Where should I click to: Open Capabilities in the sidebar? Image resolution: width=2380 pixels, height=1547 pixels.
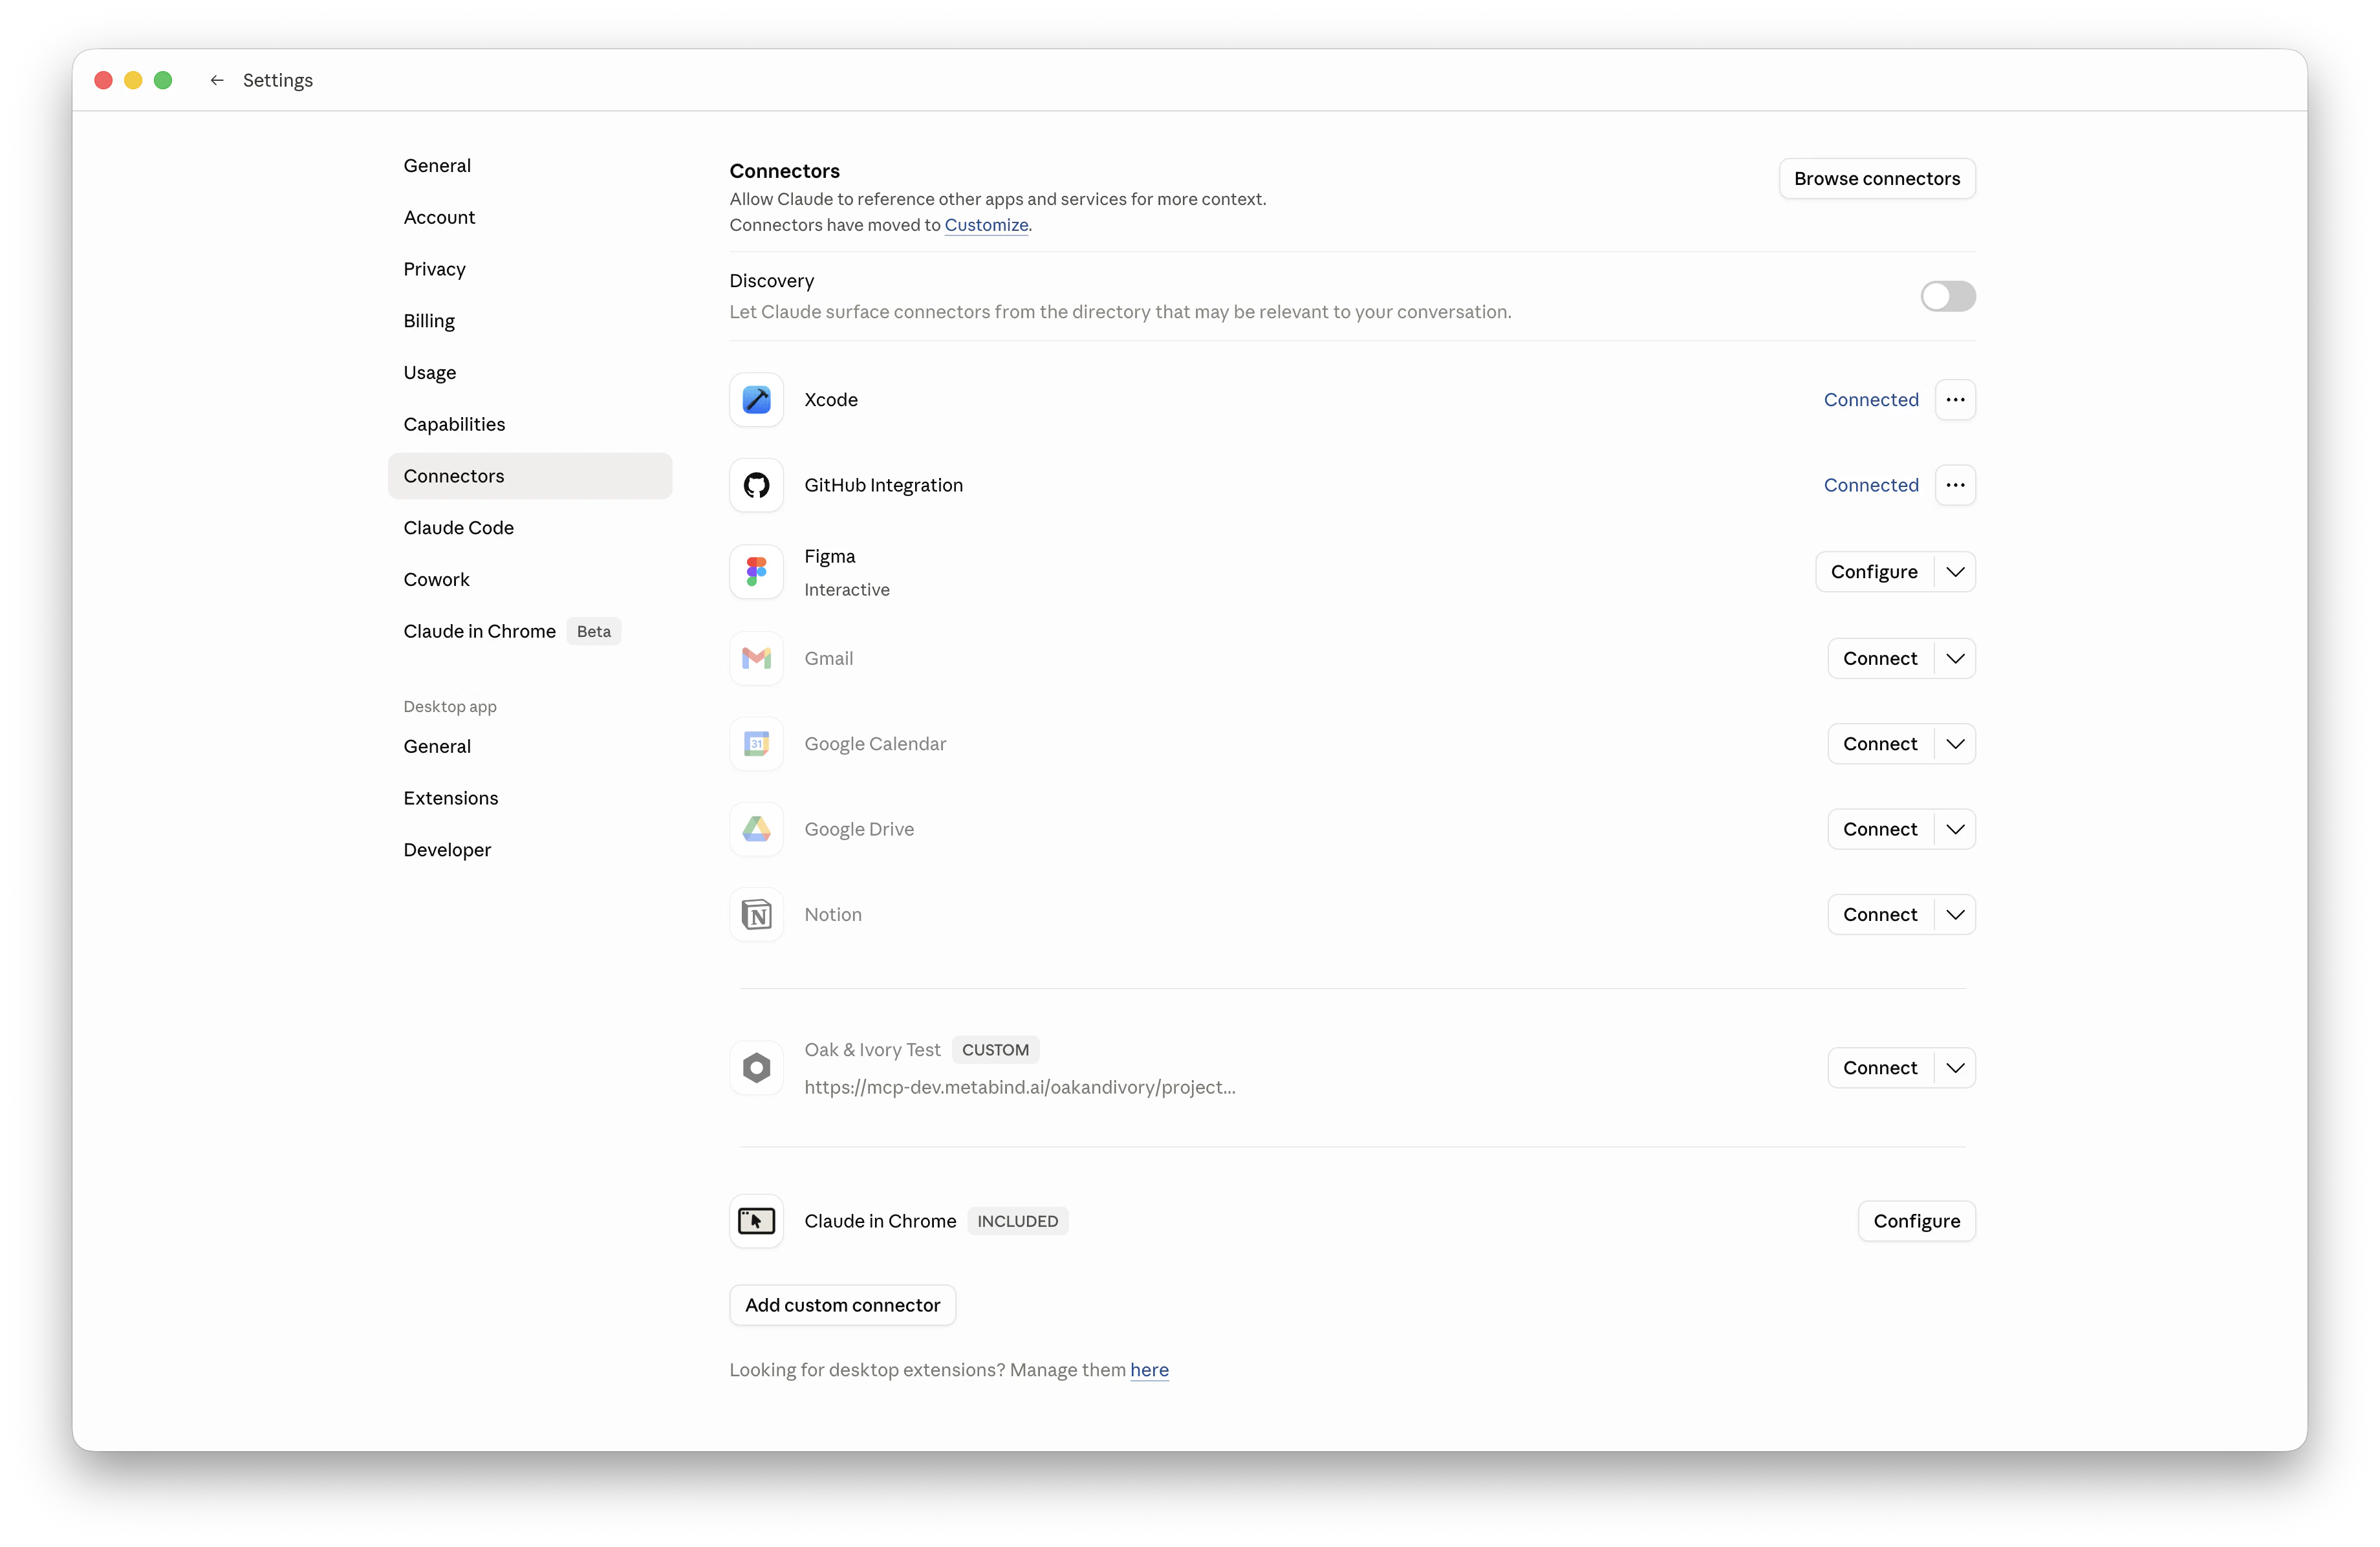pyautogui.click(x=530, y=424)
